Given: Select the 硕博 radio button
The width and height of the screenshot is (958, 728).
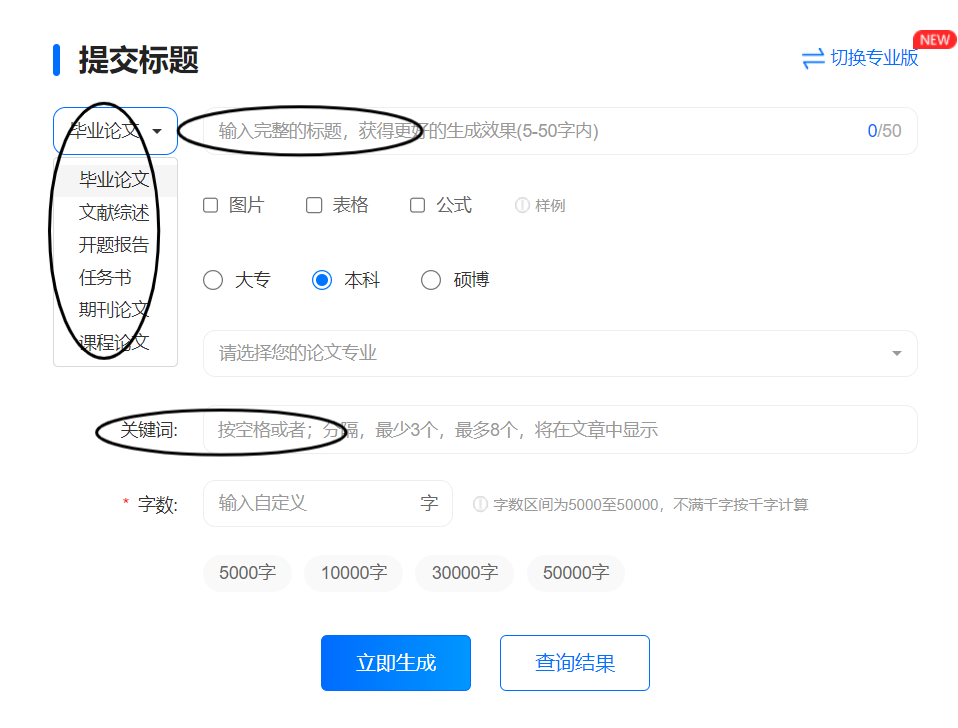Looking at the screenshot, I should 431,280.
